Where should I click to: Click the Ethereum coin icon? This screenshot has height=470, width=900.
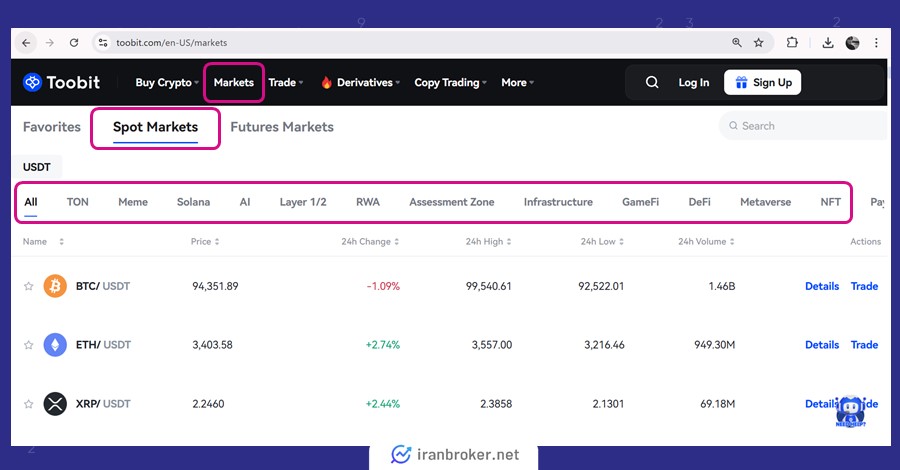tap(55, 345)
